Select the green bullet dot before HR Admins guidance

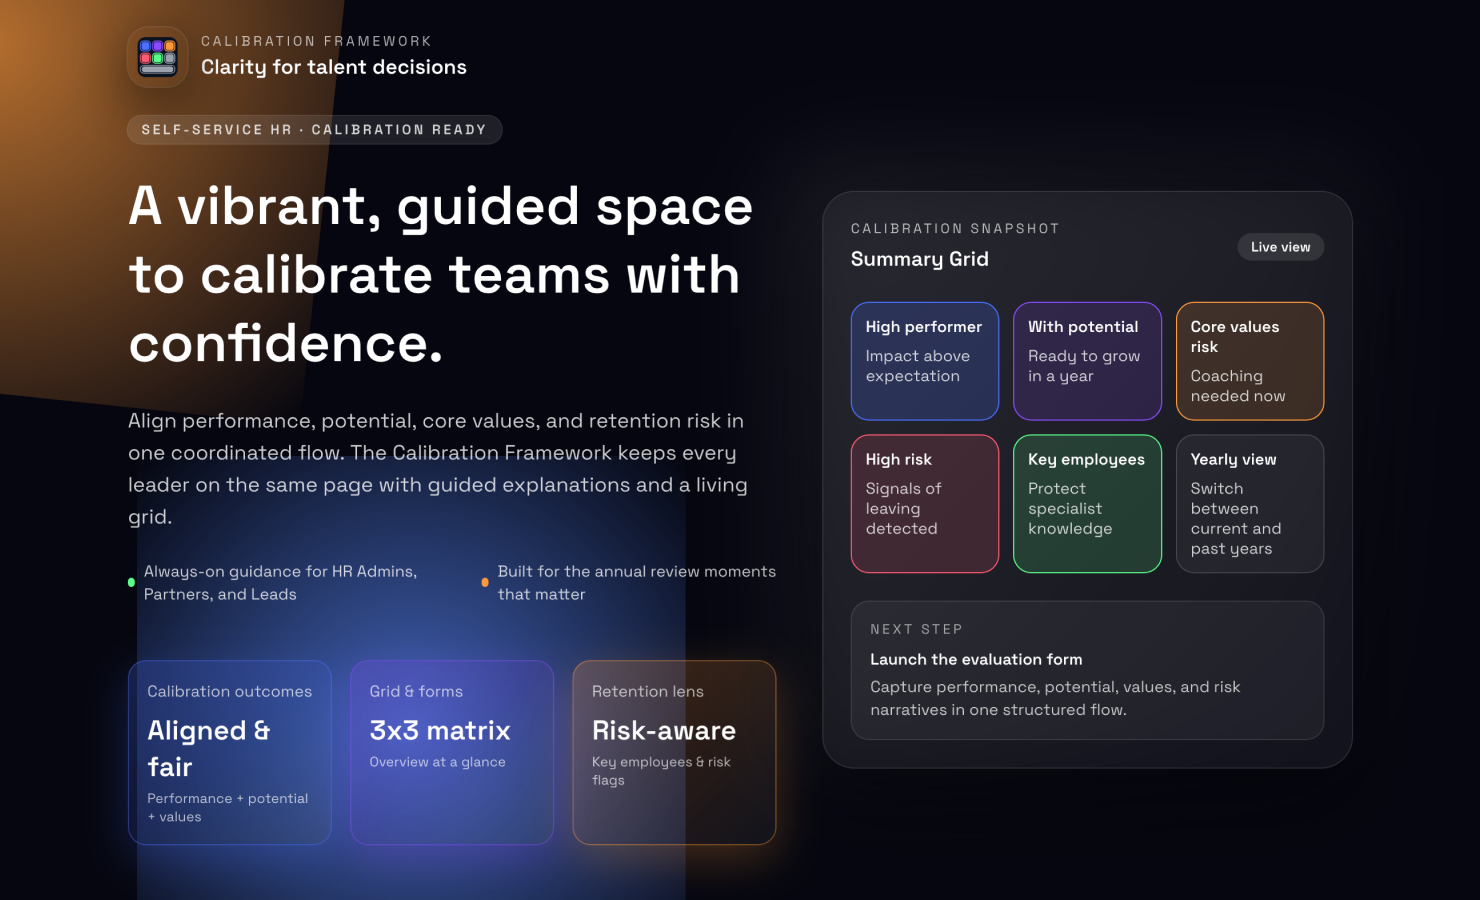[130, 580]
